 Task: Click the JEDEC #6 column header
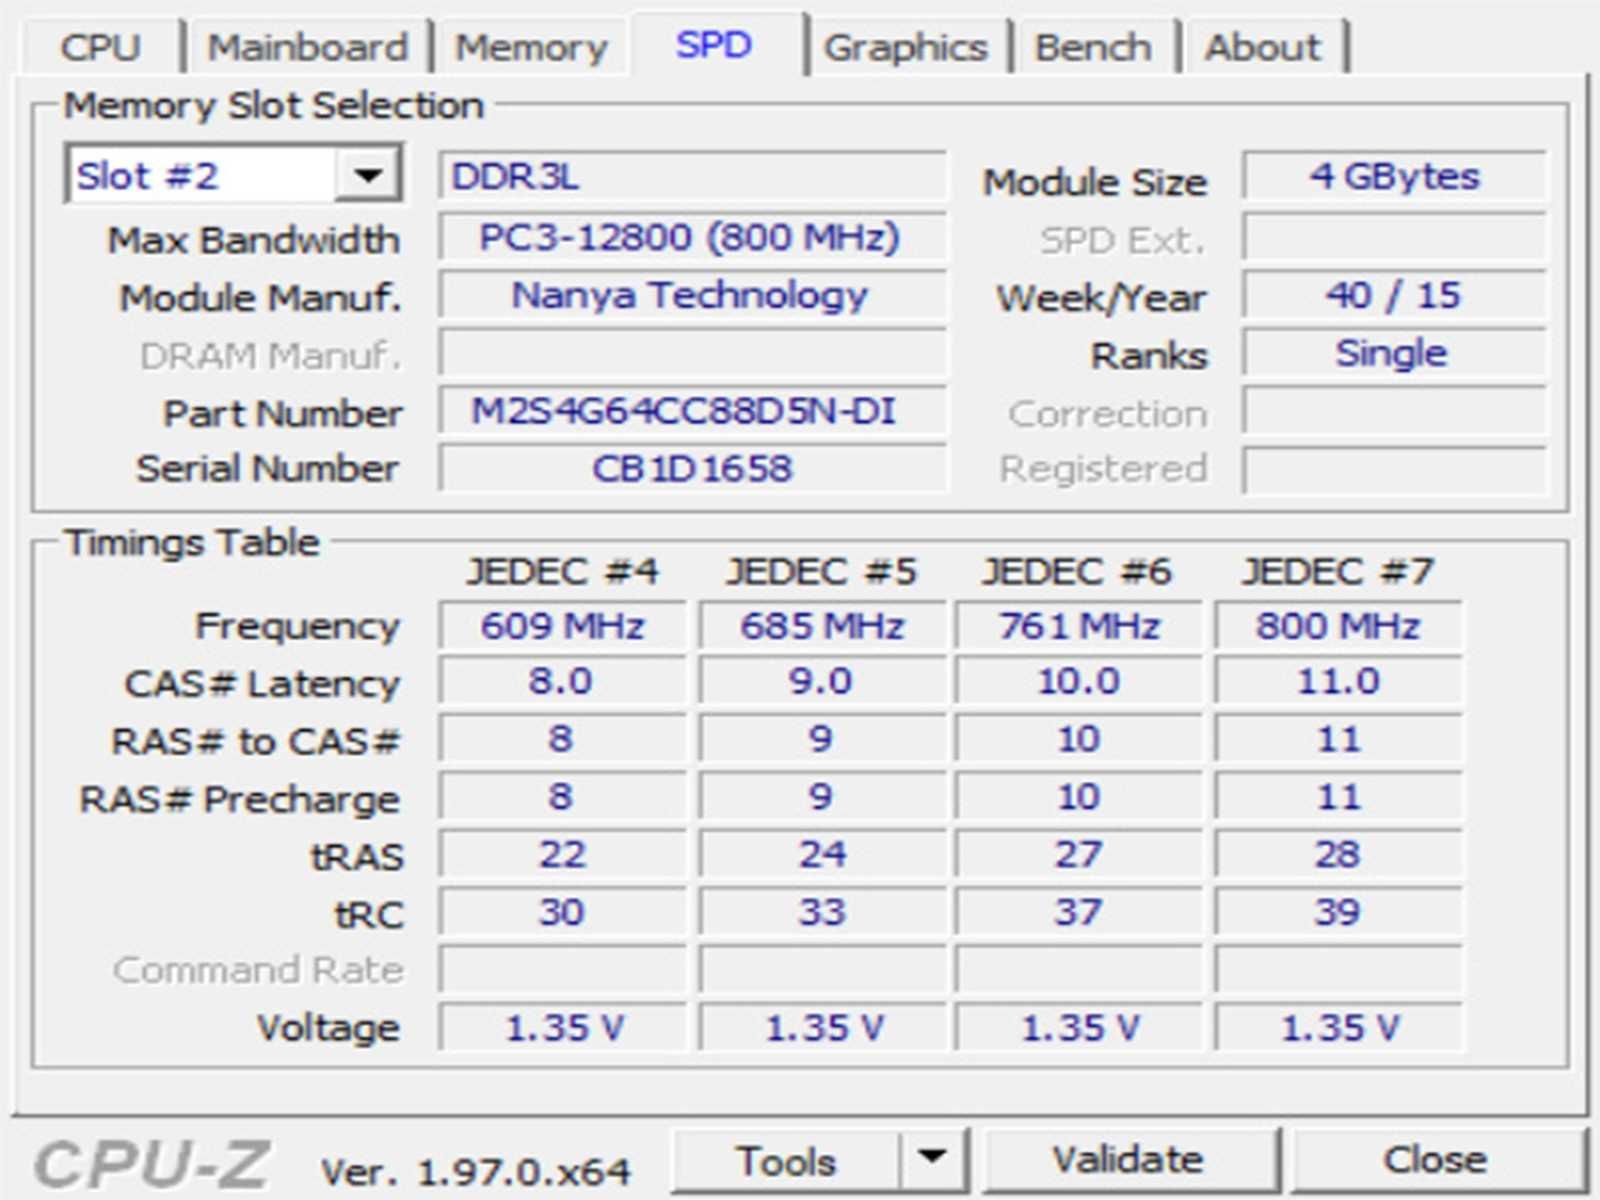1077,571
